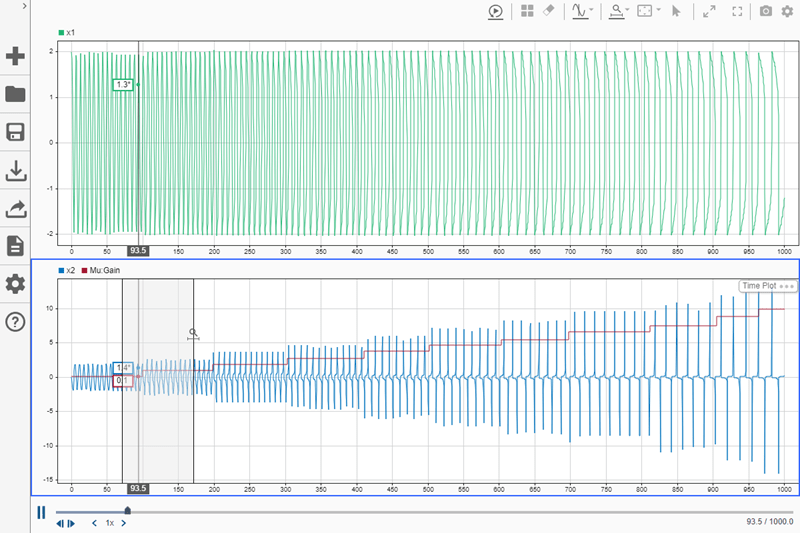
Task: Toggle data cursors with the curve icon
Action: (580, 11)
